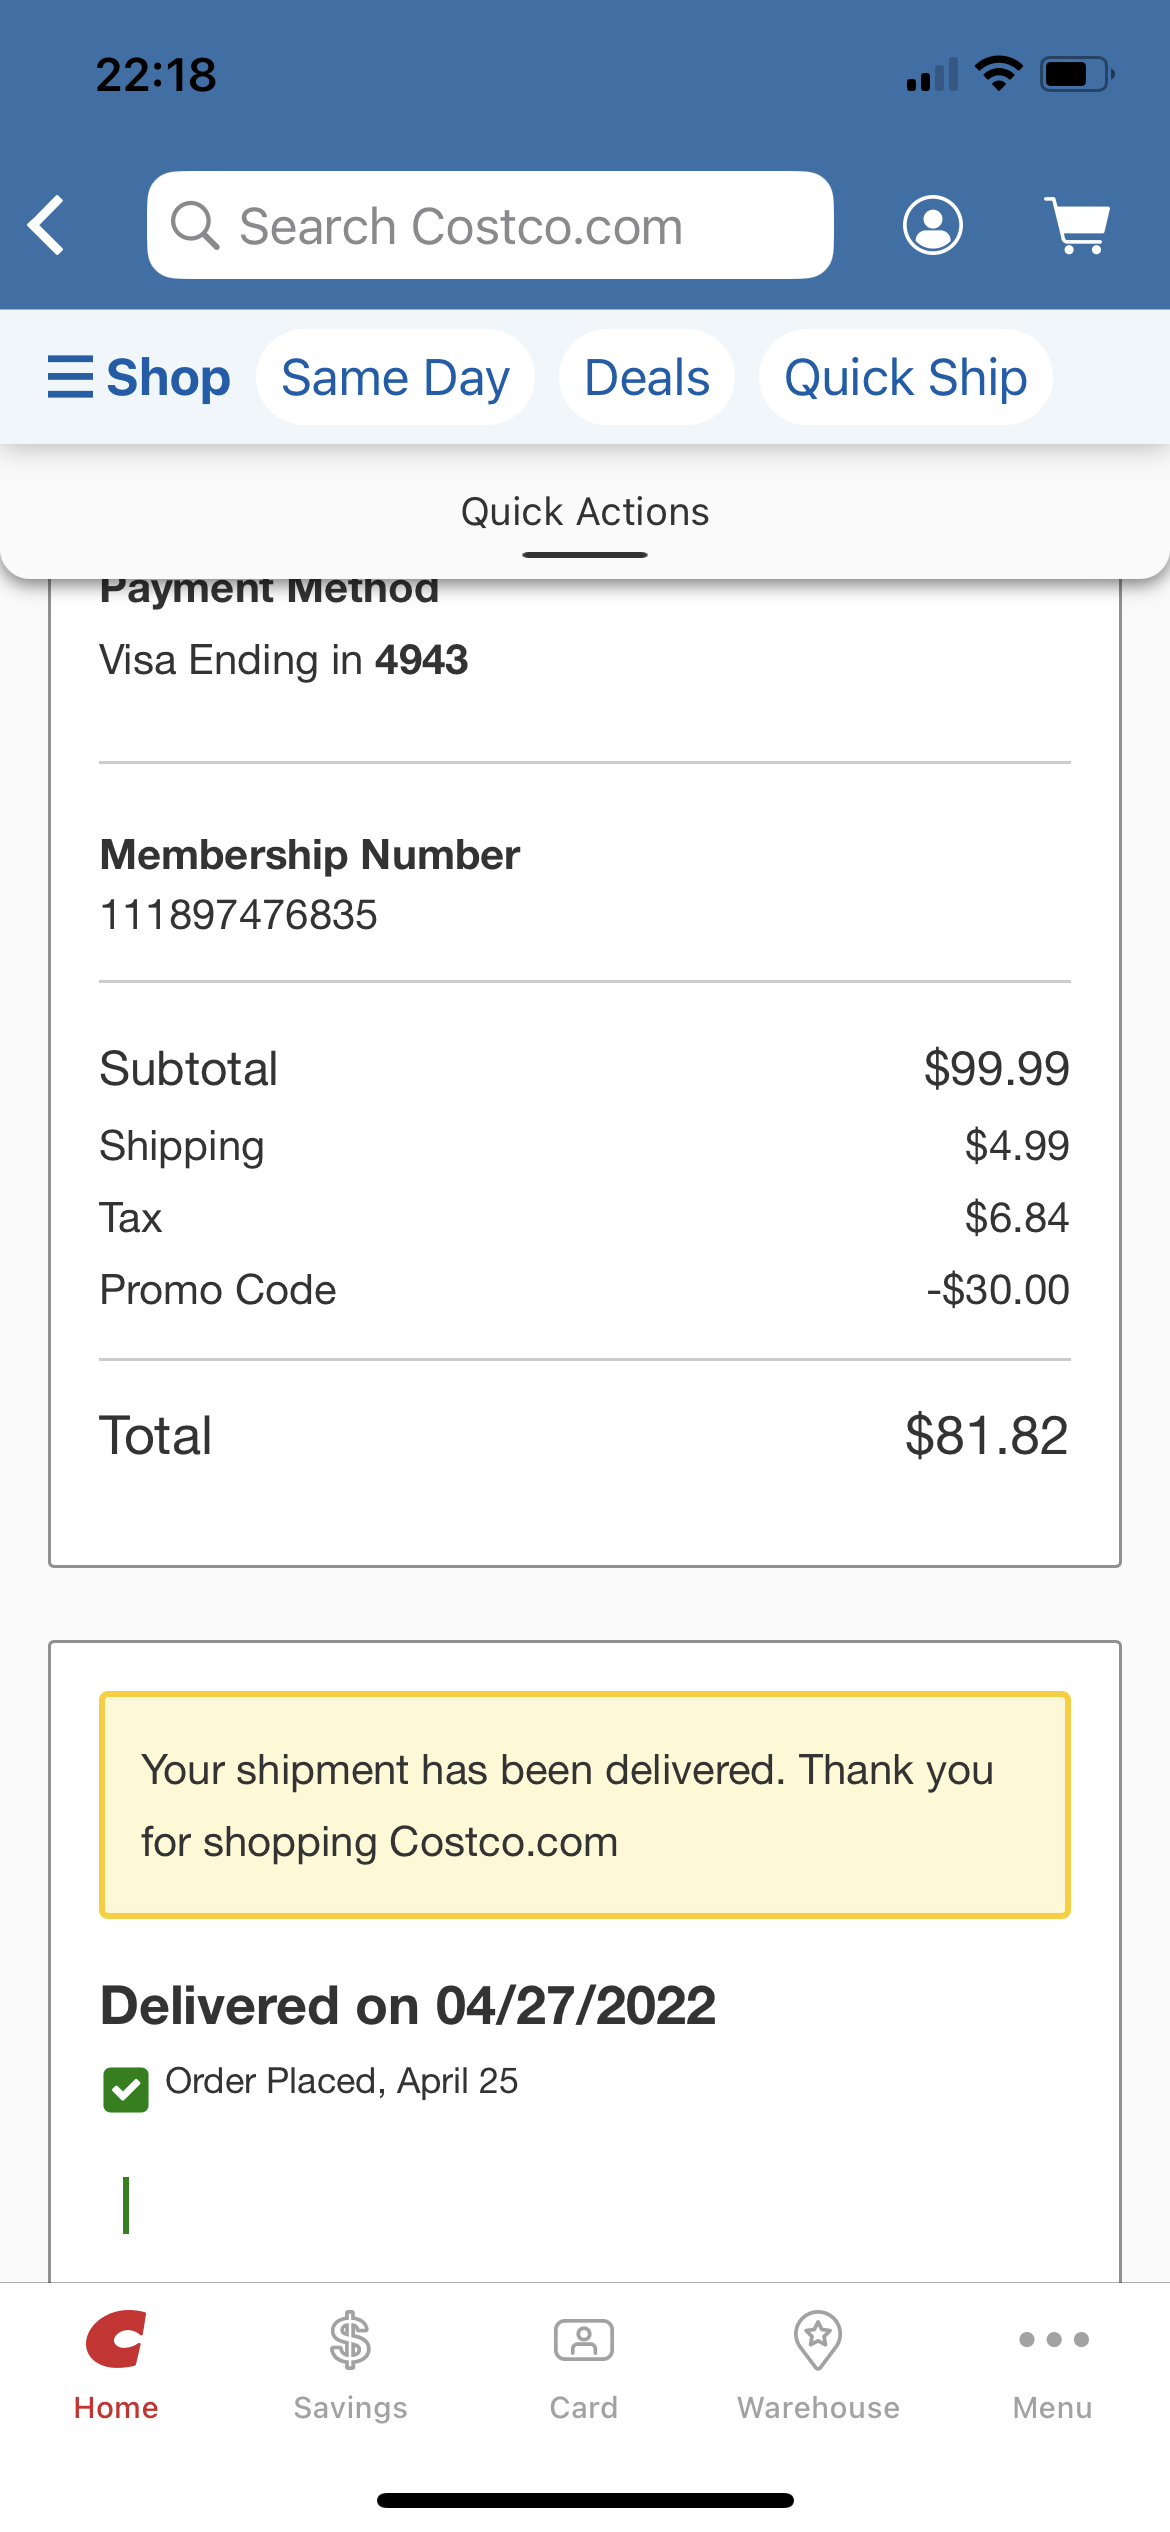
Task: Tap the membership number 111897476835
Action: (x=239, y=915)
